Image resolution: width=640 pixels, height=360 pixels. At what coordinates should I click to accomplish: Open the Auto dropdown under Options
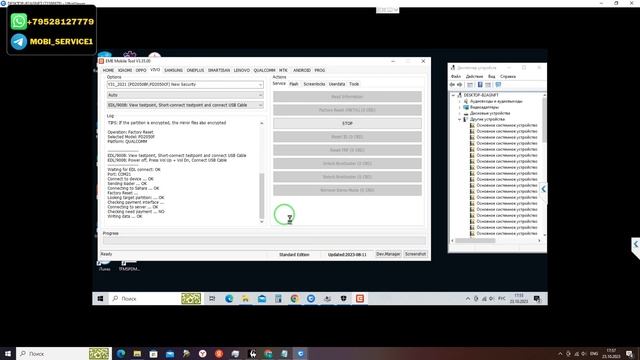260,95
